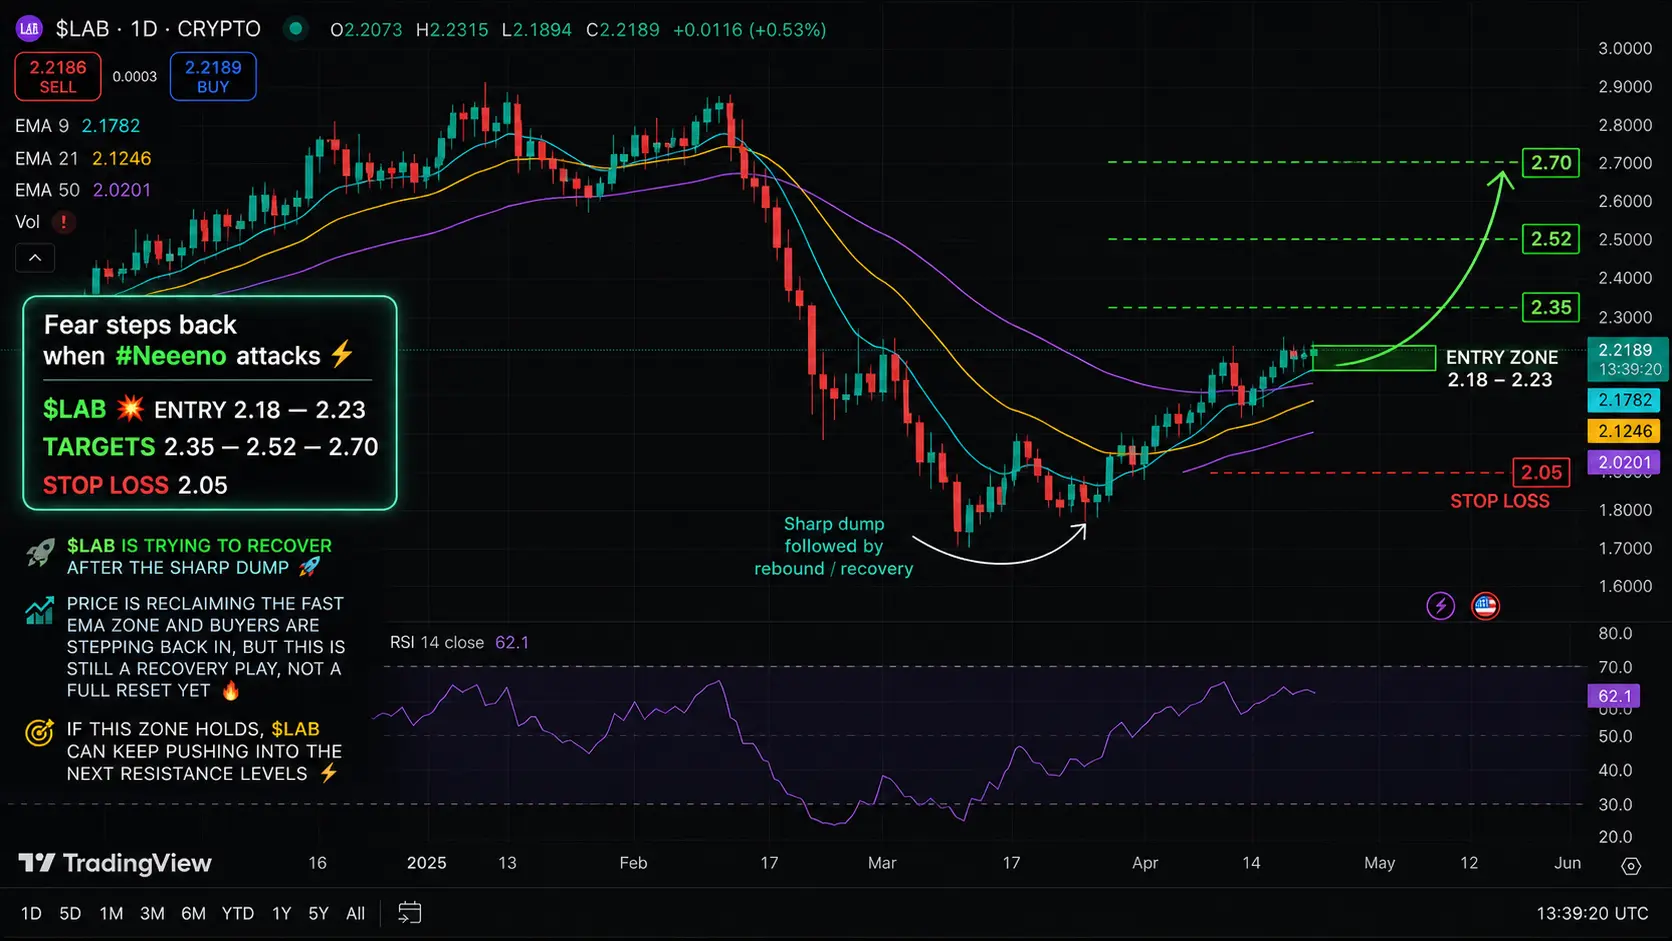This screenshot has width=1672, height=941.
Task: Click the Apr label on time axis
Action: pyautogui.click(x=1145, y=863)
